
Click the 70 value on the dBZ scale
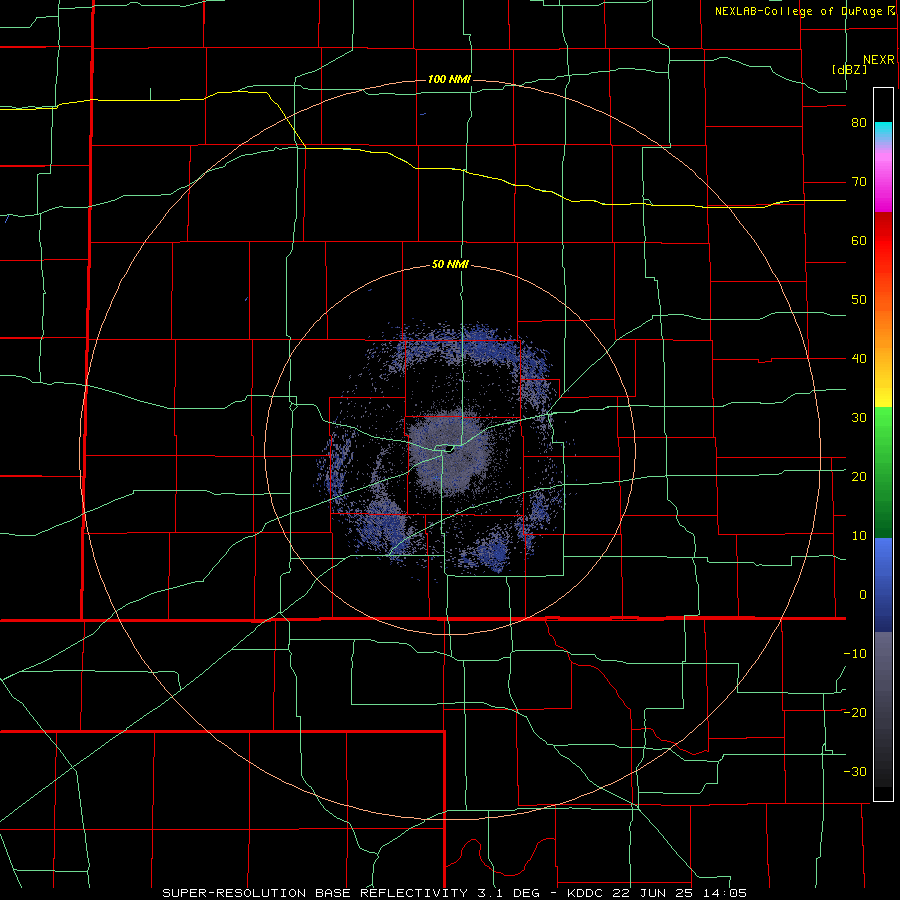point(859,182)
